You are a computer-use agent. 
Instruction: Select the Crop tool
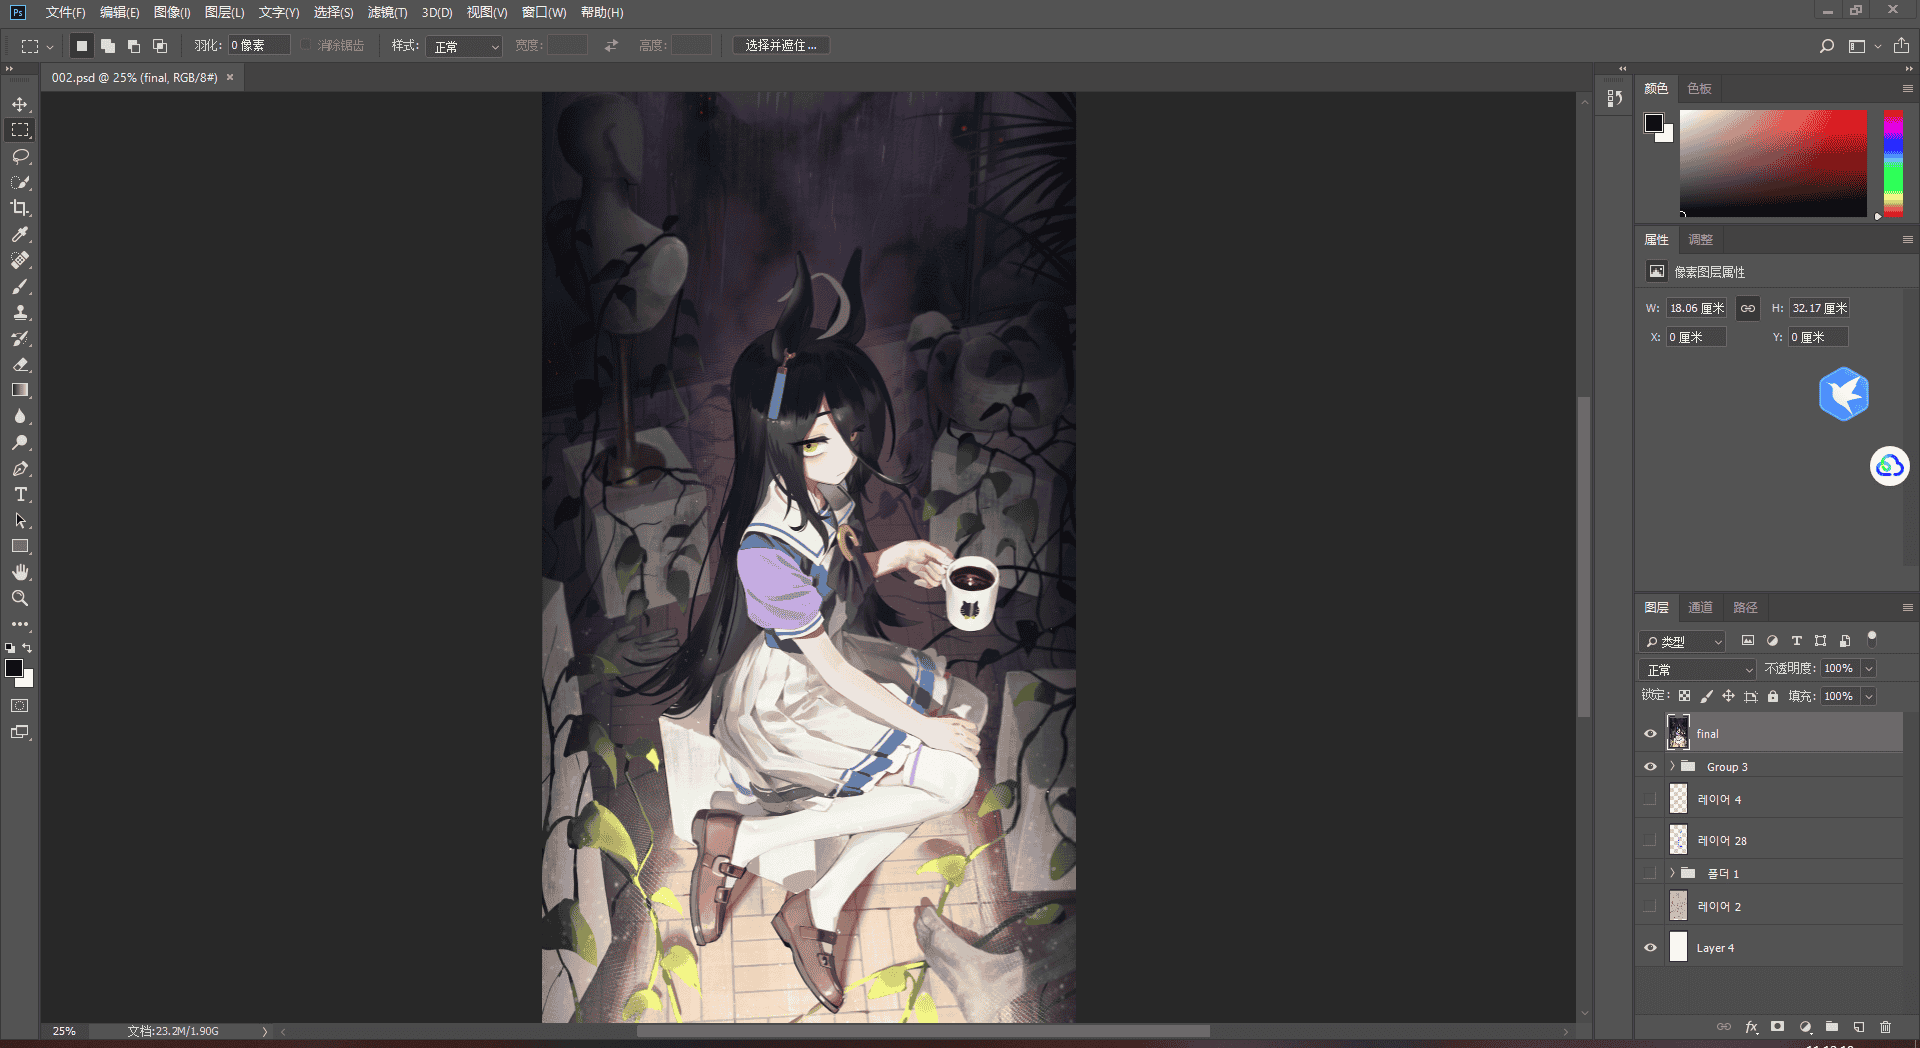pyautogui.click(x=20, y=208)
